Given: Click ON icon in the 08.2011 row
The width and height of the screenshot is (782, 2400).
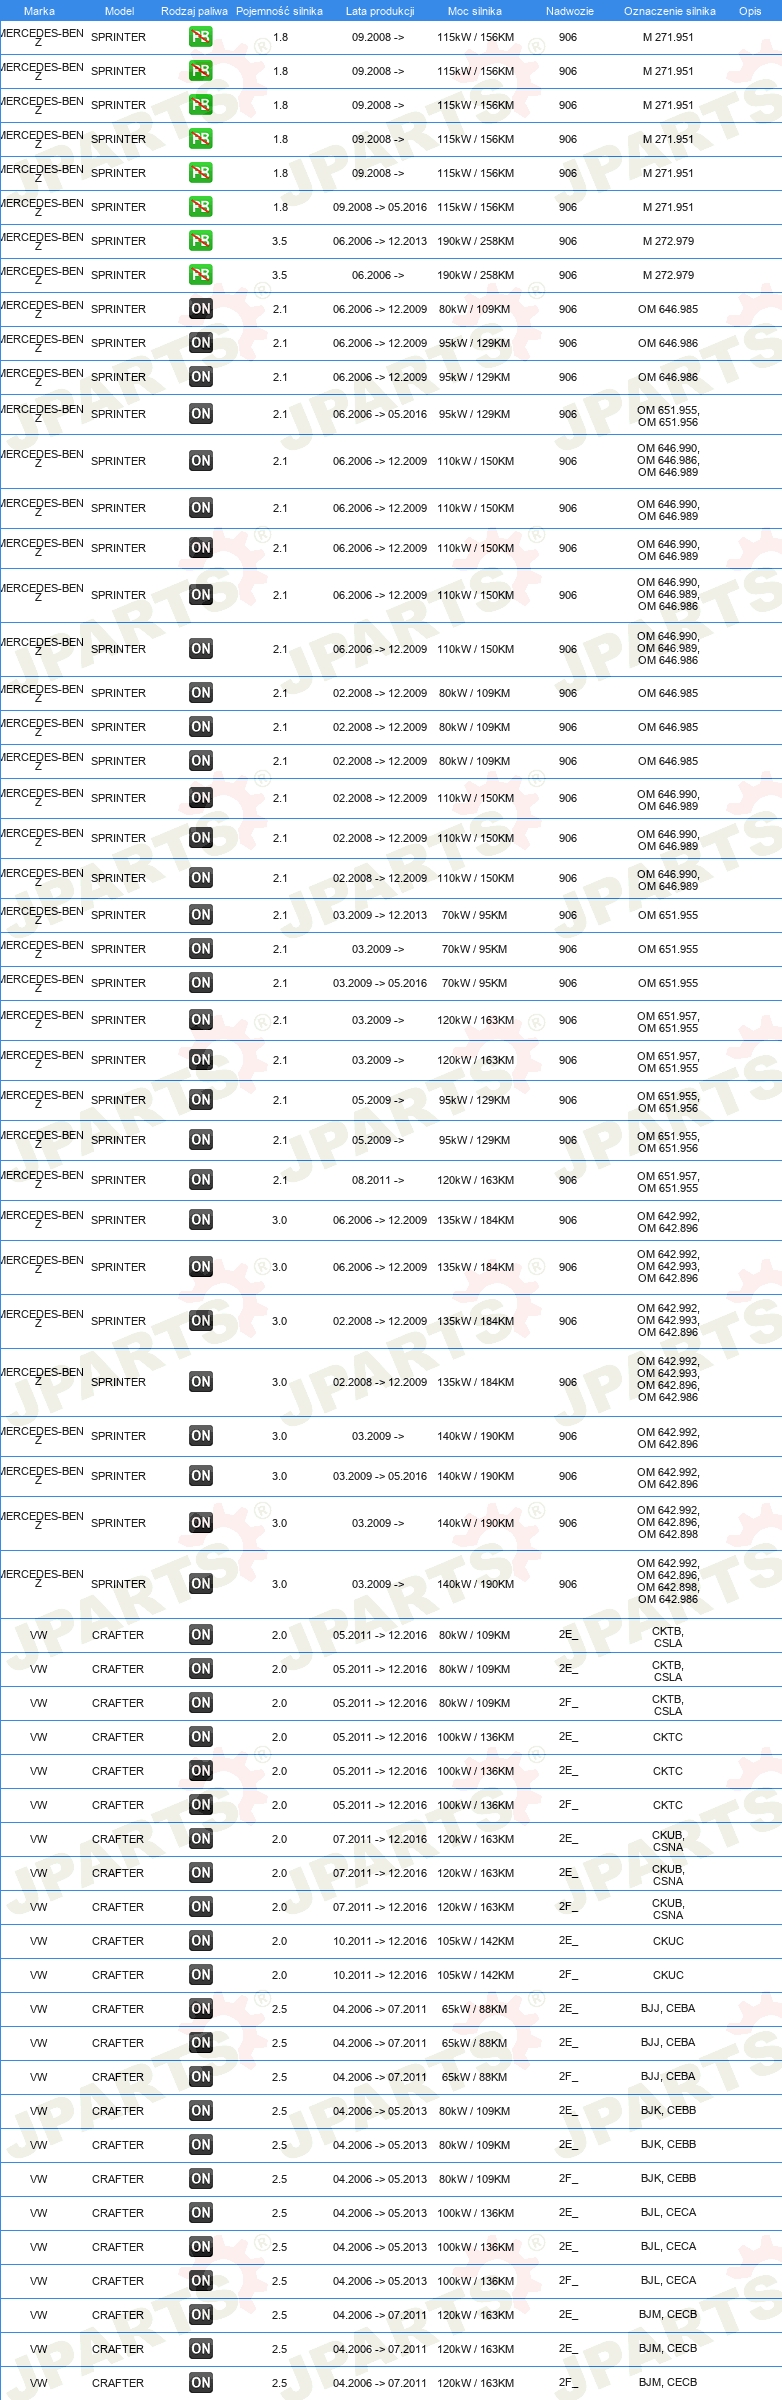Looking at the screenshot, I should pyautogui.click(x=200, y=1180).
